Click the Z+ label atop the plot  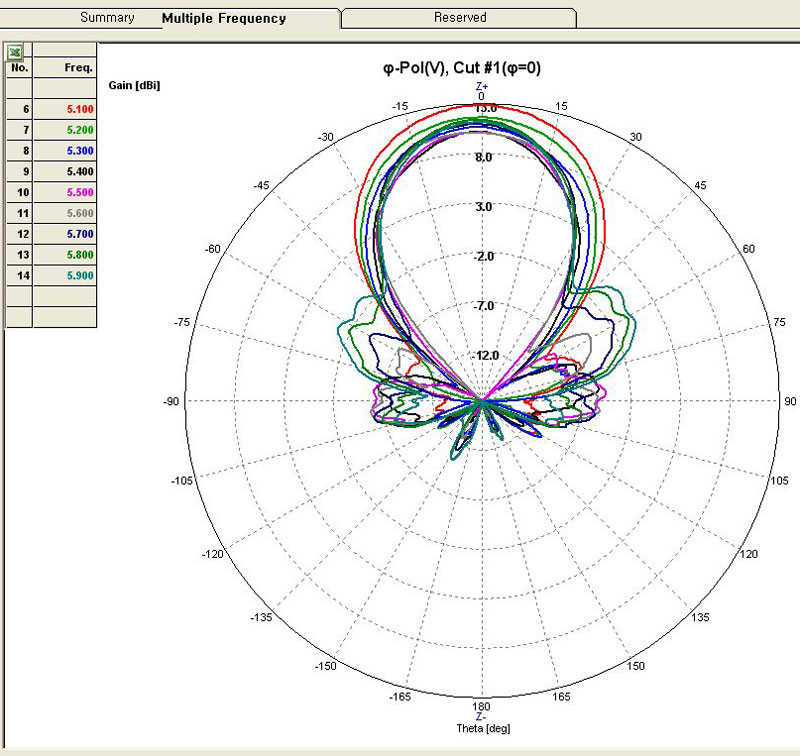[x=482, y=86]
